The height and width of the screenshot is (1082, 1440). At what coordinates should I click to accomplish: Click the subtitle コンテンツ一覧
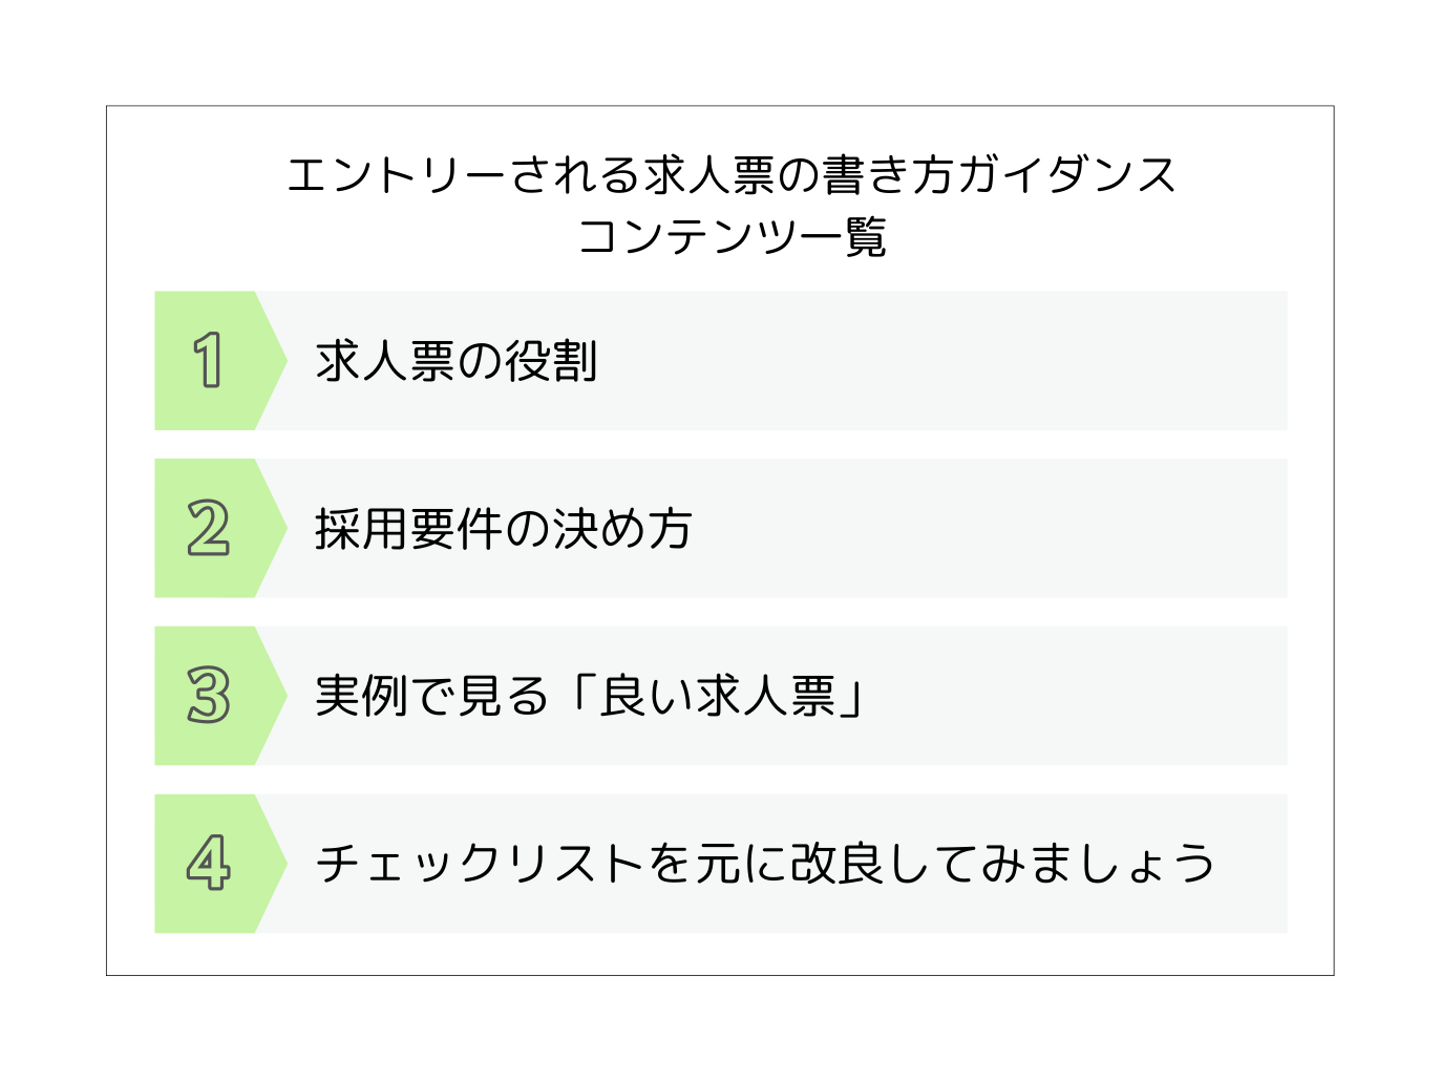tap(731, 237)
